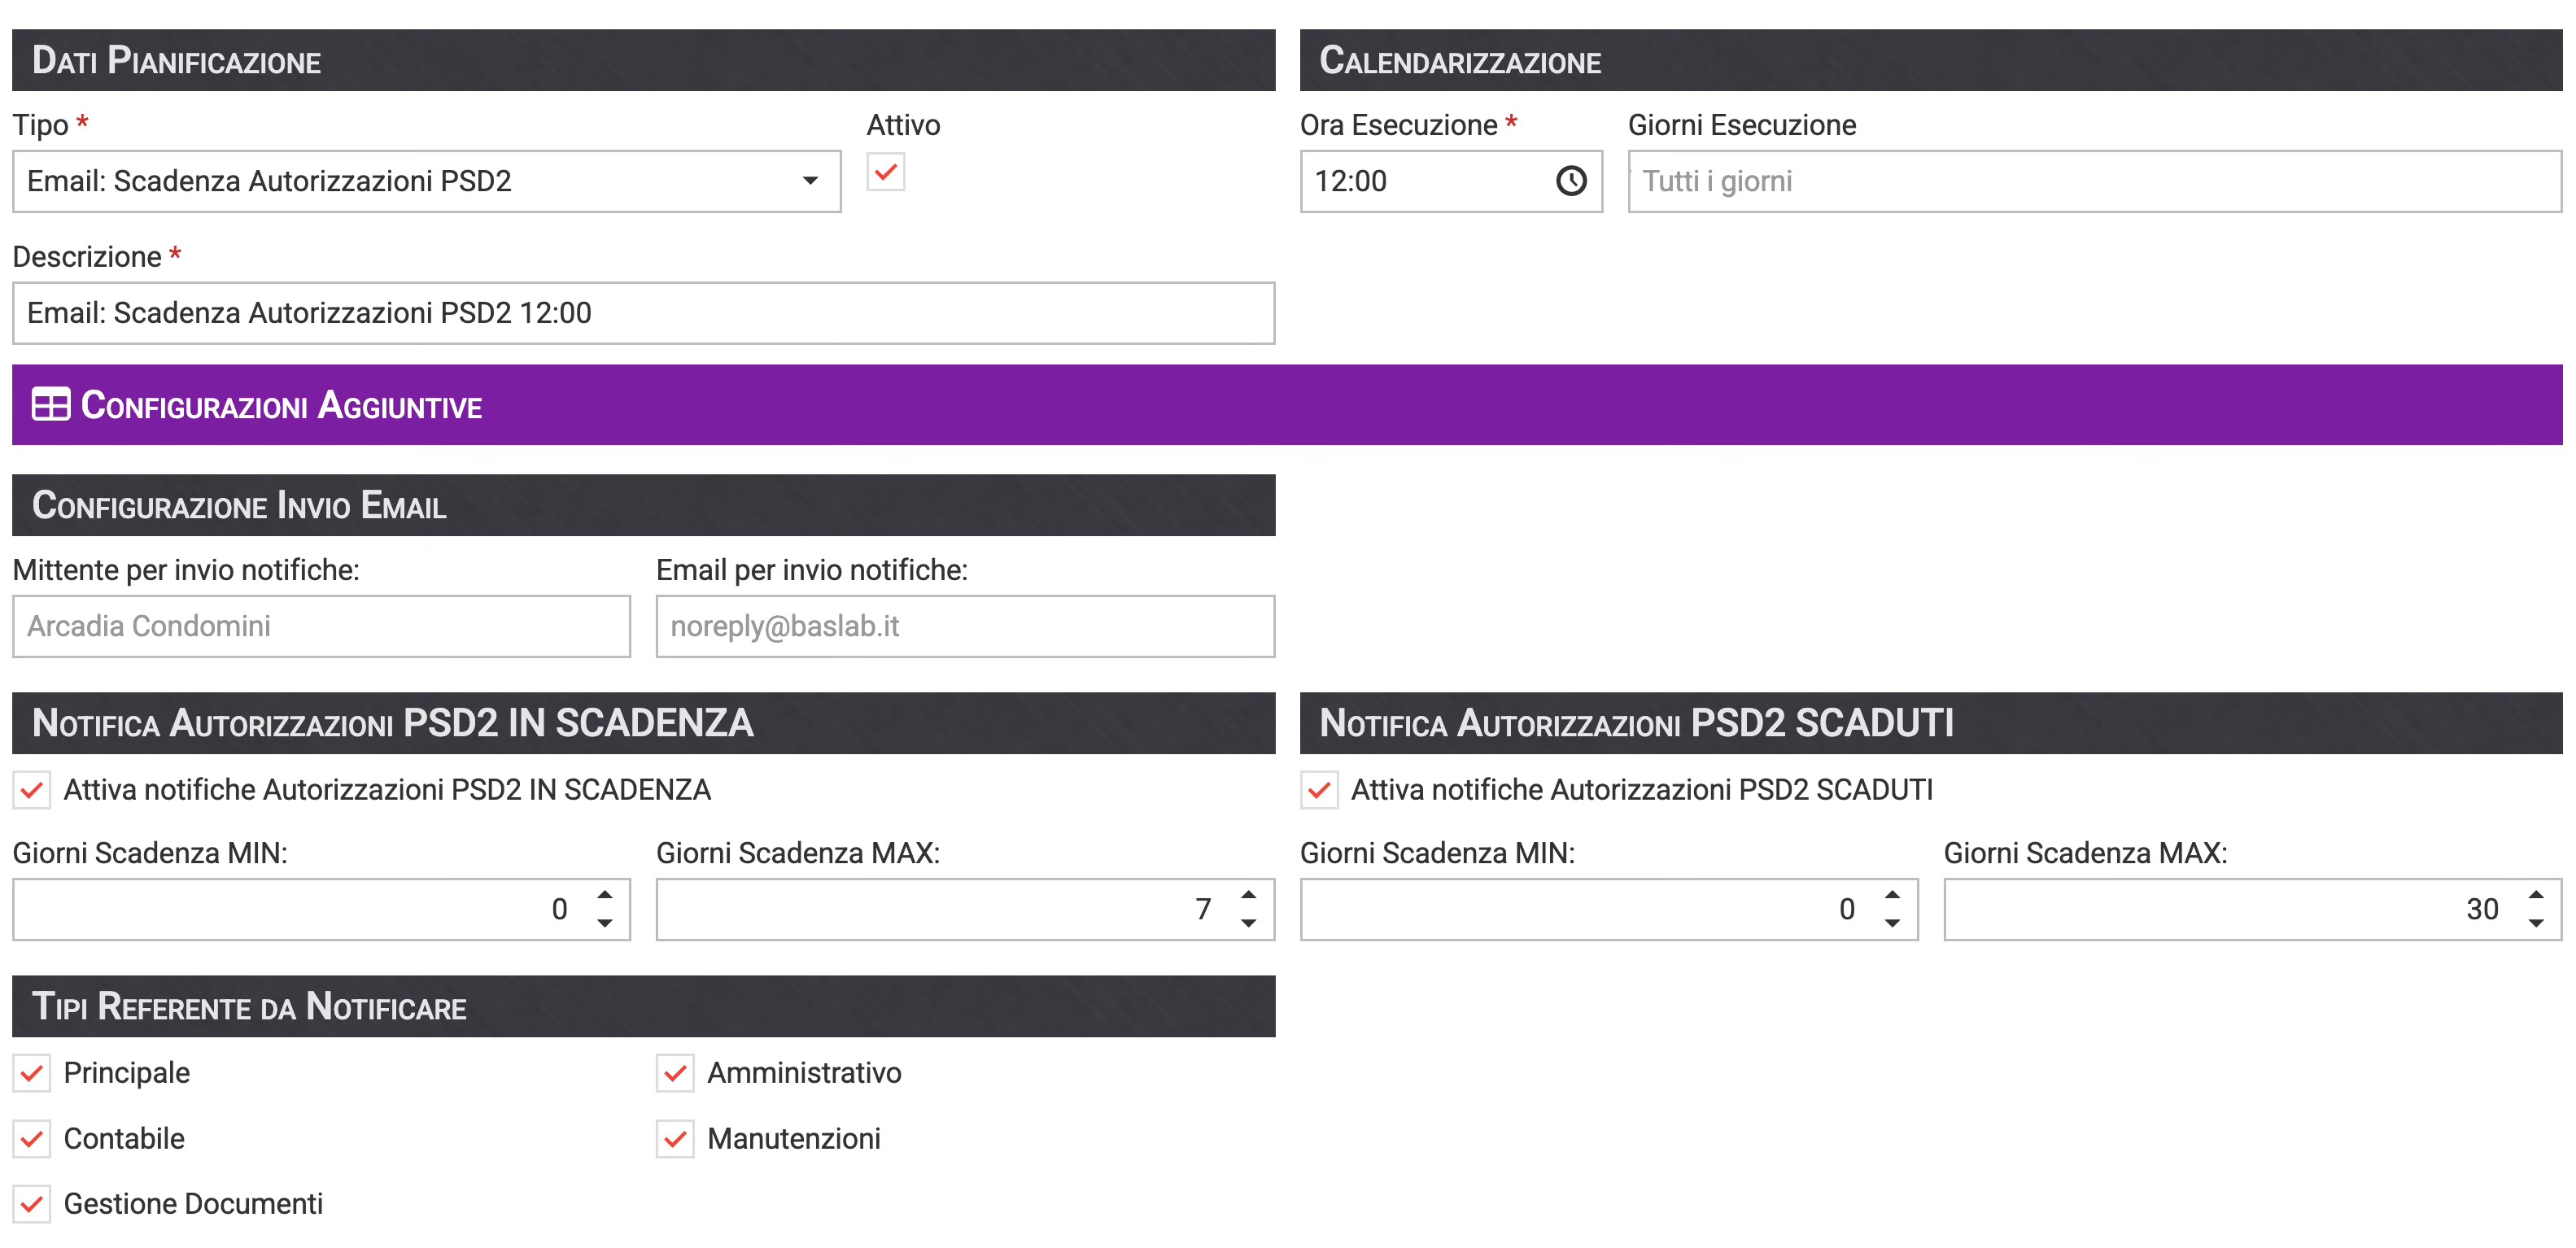Image resolution: width=2576 pixels, height=1248 pixels.
Task: Decrease Giorni Scadenza MAX value 7
Action: point(1248,923)
